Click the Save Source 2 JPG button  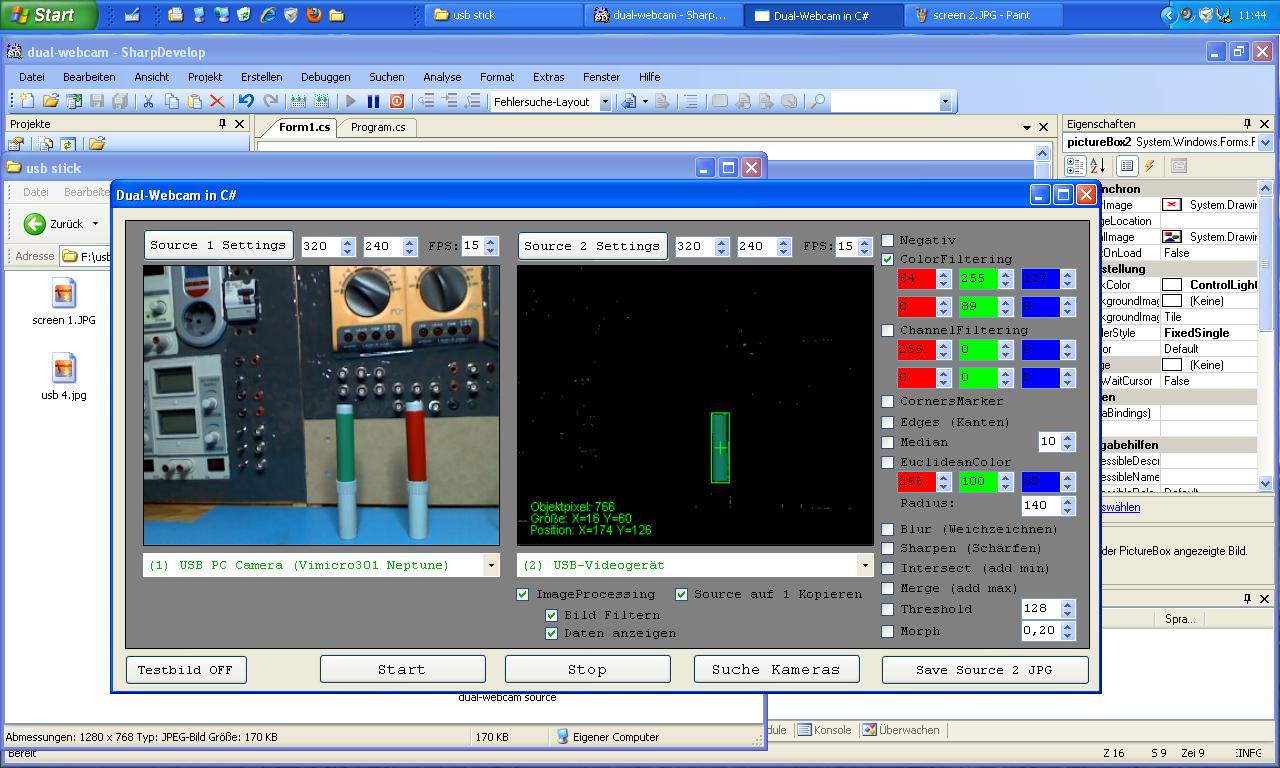tap(983, 670)
